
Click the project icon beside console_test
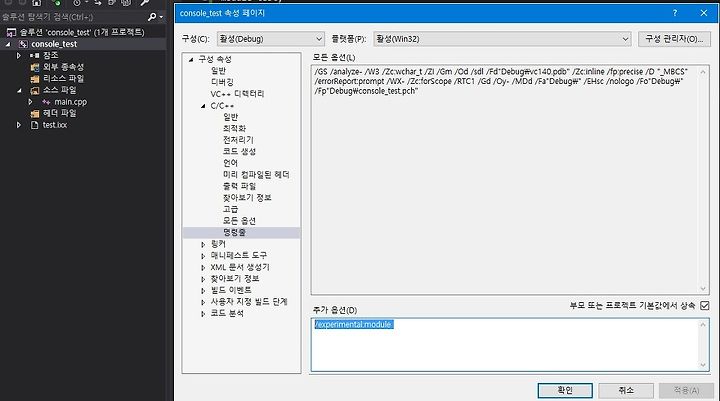[23, 44]
